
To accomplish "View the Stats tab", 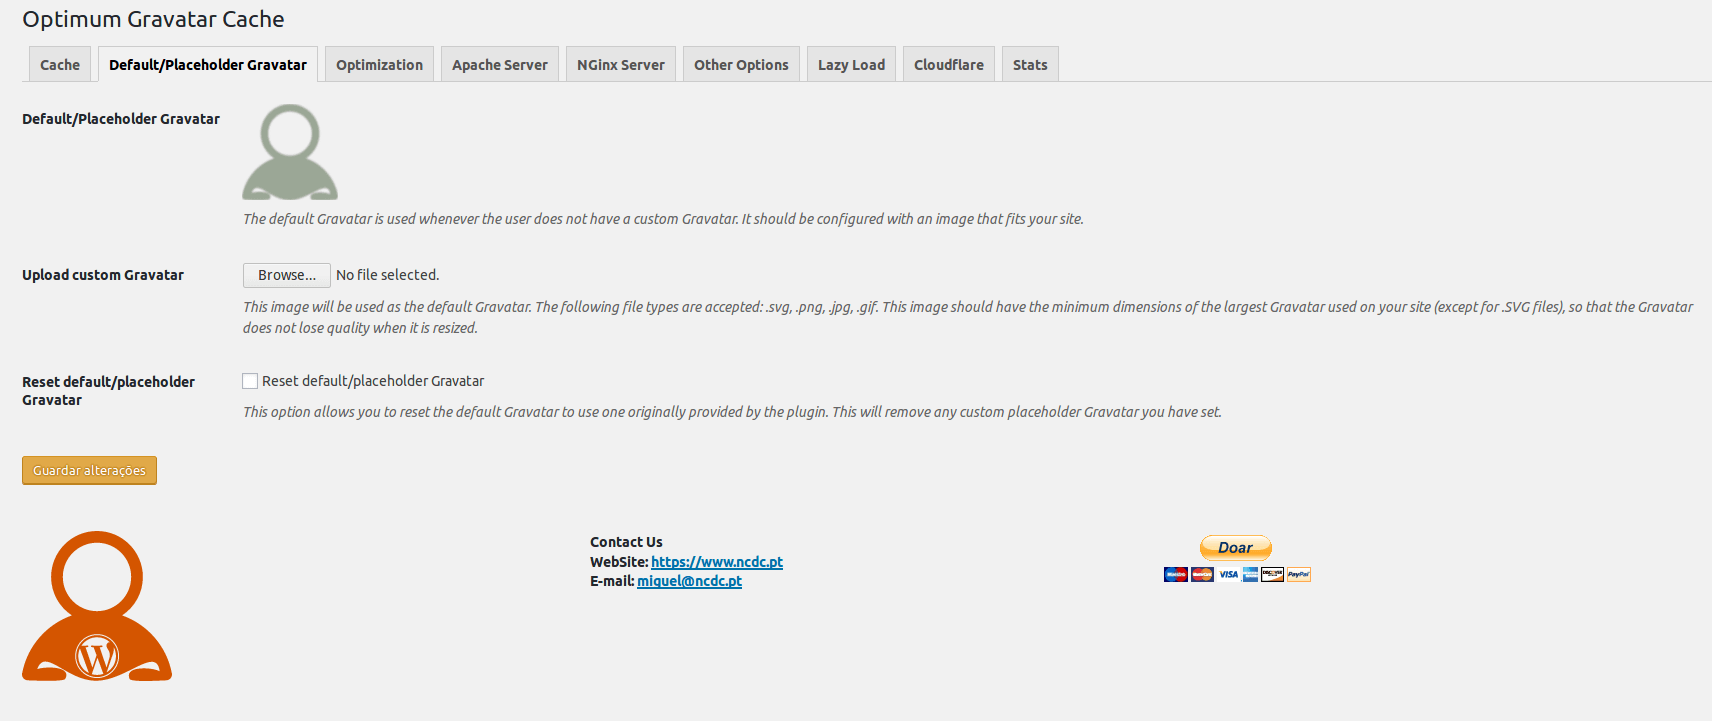I will pos(1030,64).
